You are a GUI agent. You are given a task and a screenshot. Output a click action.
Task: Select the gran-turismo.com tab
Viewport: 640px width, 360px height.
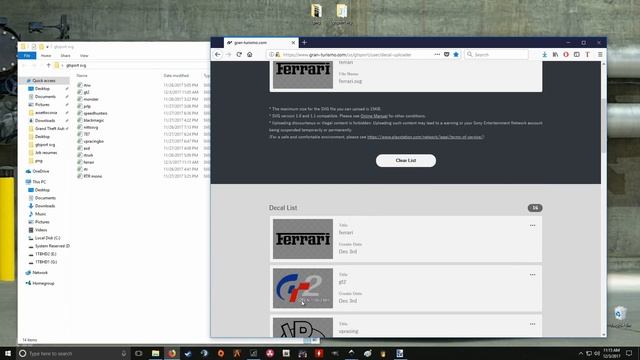(261, 42)
